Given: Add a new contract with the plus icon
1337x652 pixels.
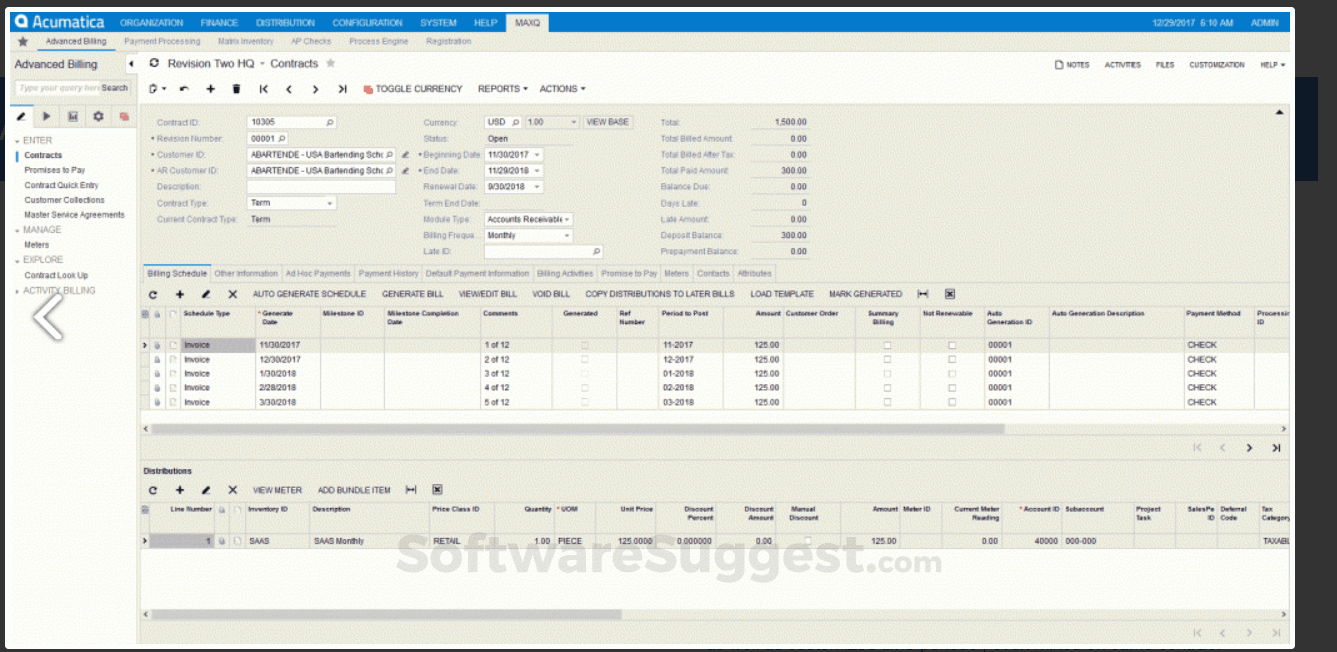Looking at the screenshot, I should (x=210, y=89).
